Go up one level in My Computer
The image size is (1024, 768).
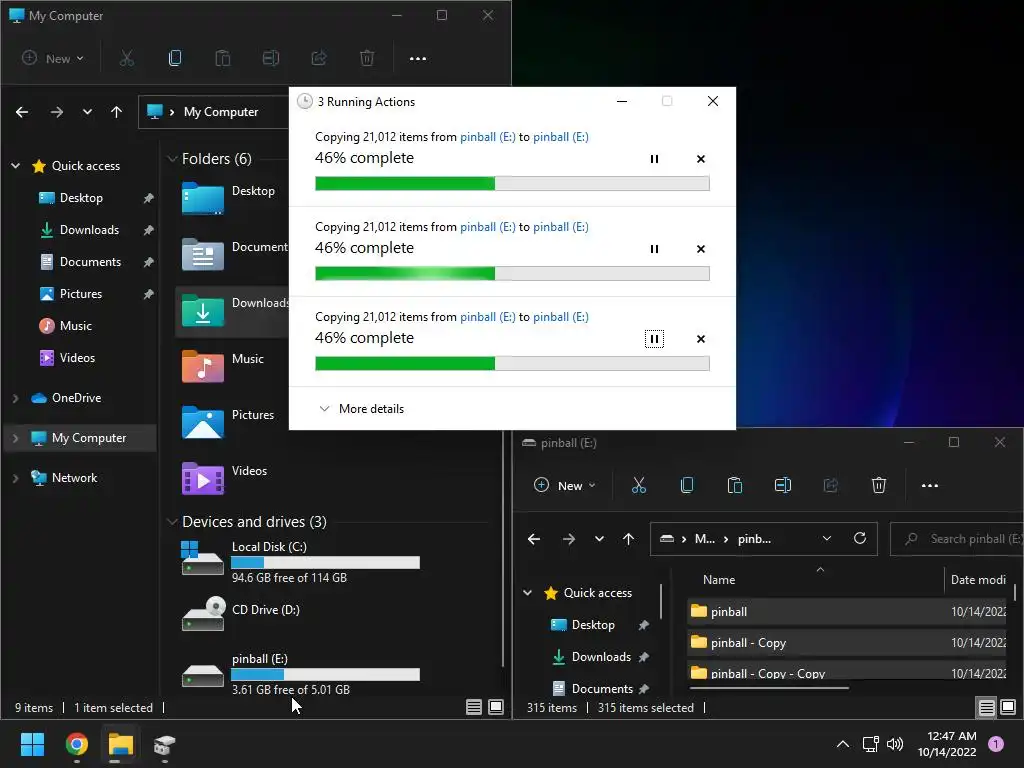point(116,112)
